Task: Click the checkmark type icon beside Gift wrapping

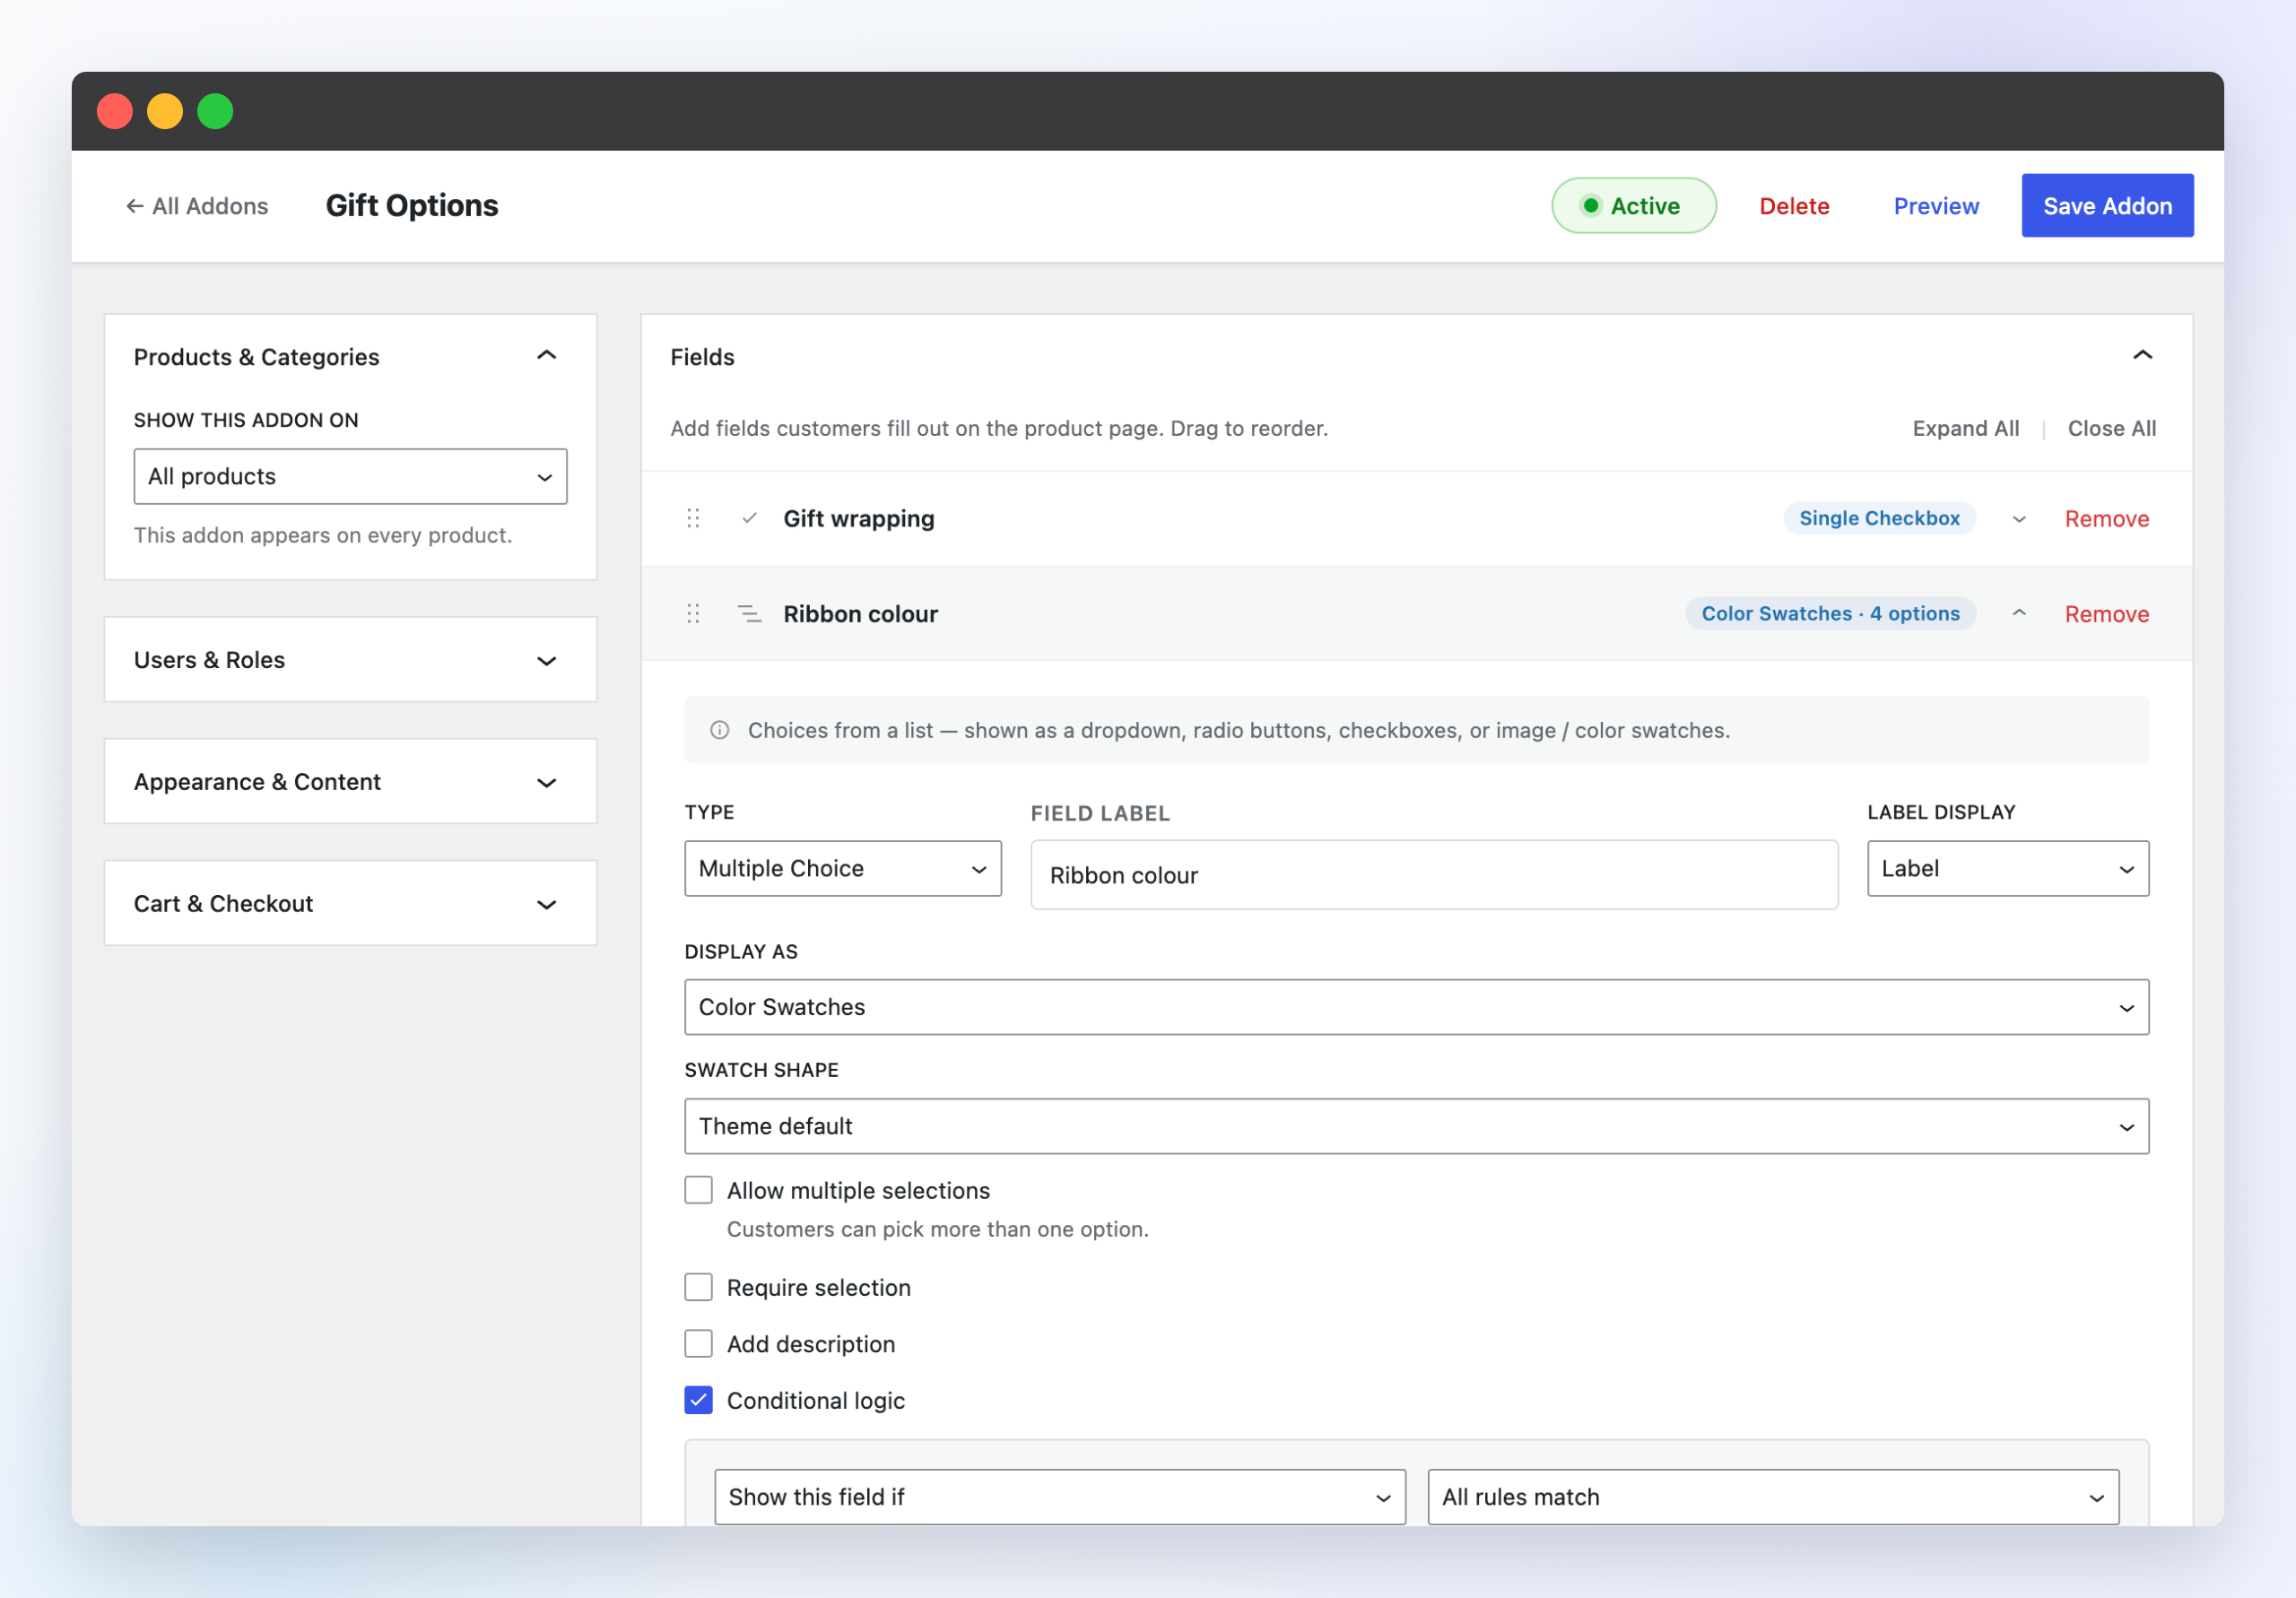Action: click(749, 518)
